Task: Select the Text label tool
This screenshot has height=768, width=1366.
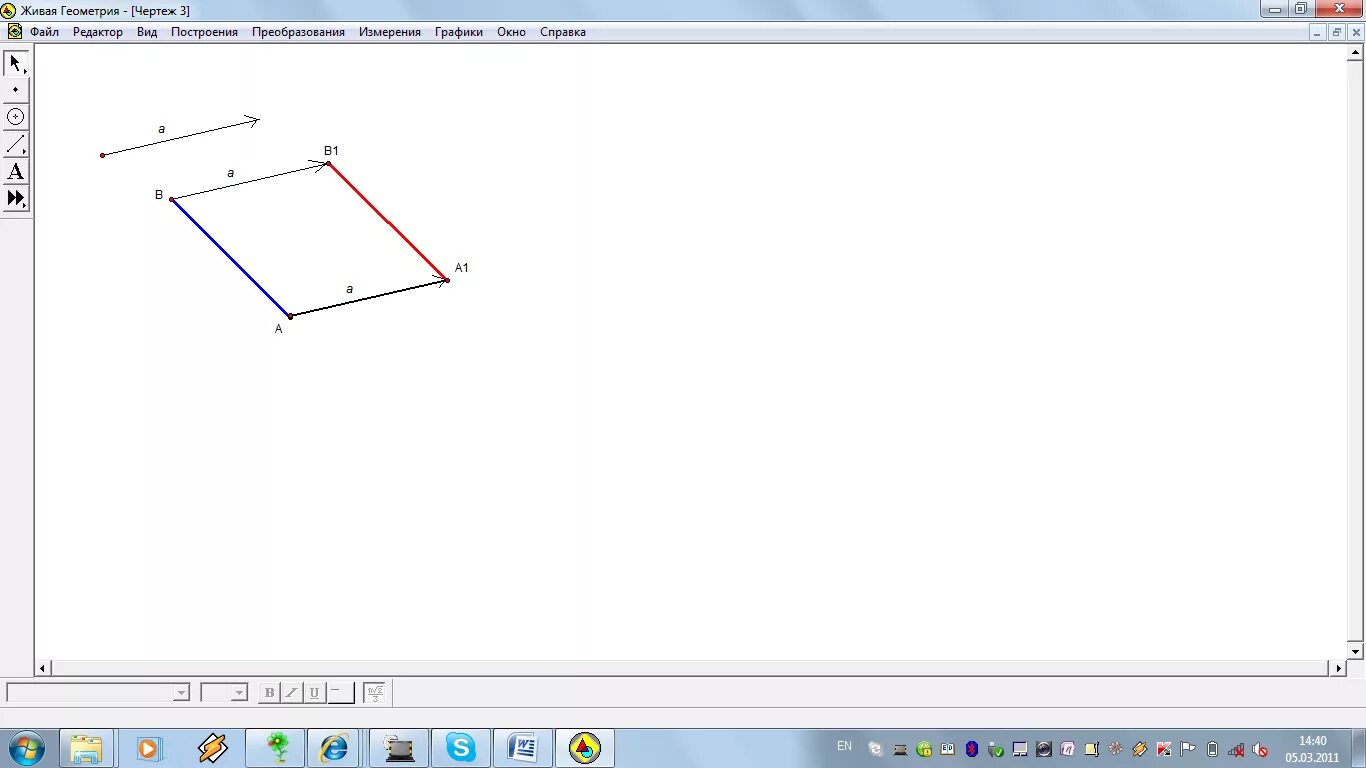Action: point(16,171)
